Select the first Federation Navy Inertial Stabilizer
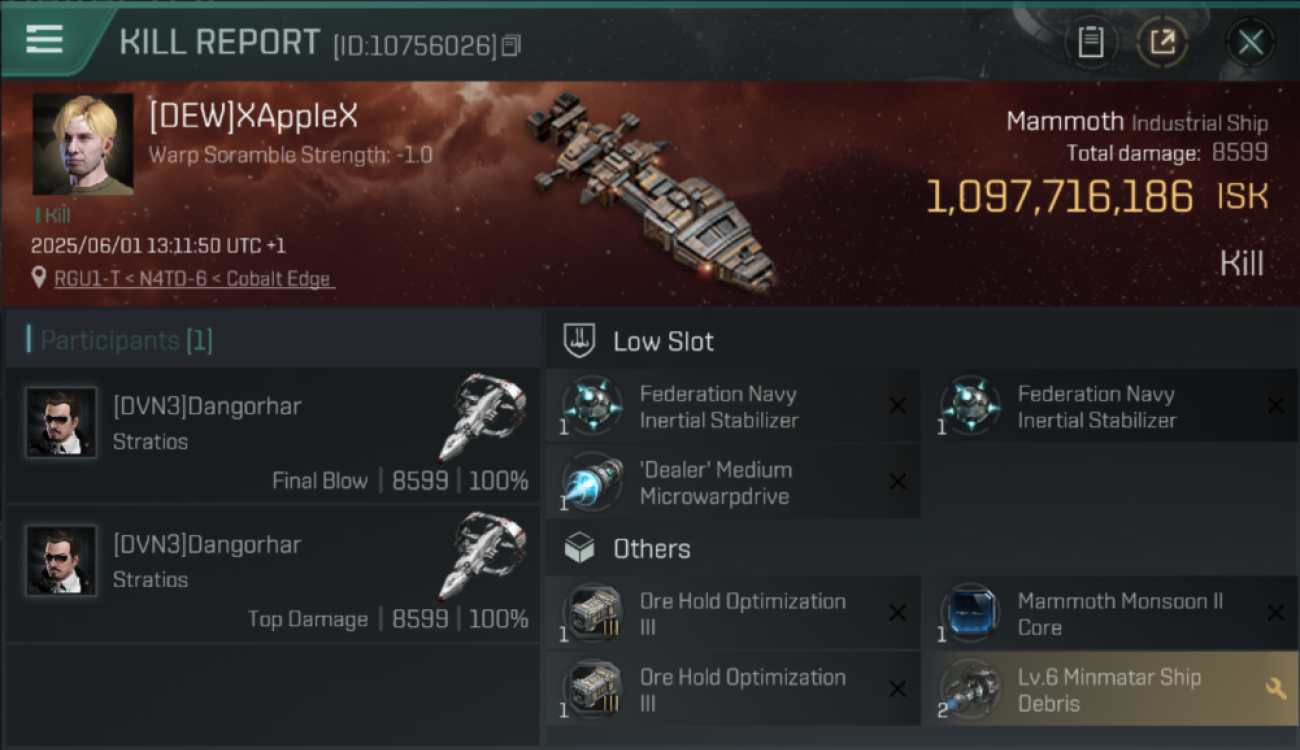 coord(733,406)
